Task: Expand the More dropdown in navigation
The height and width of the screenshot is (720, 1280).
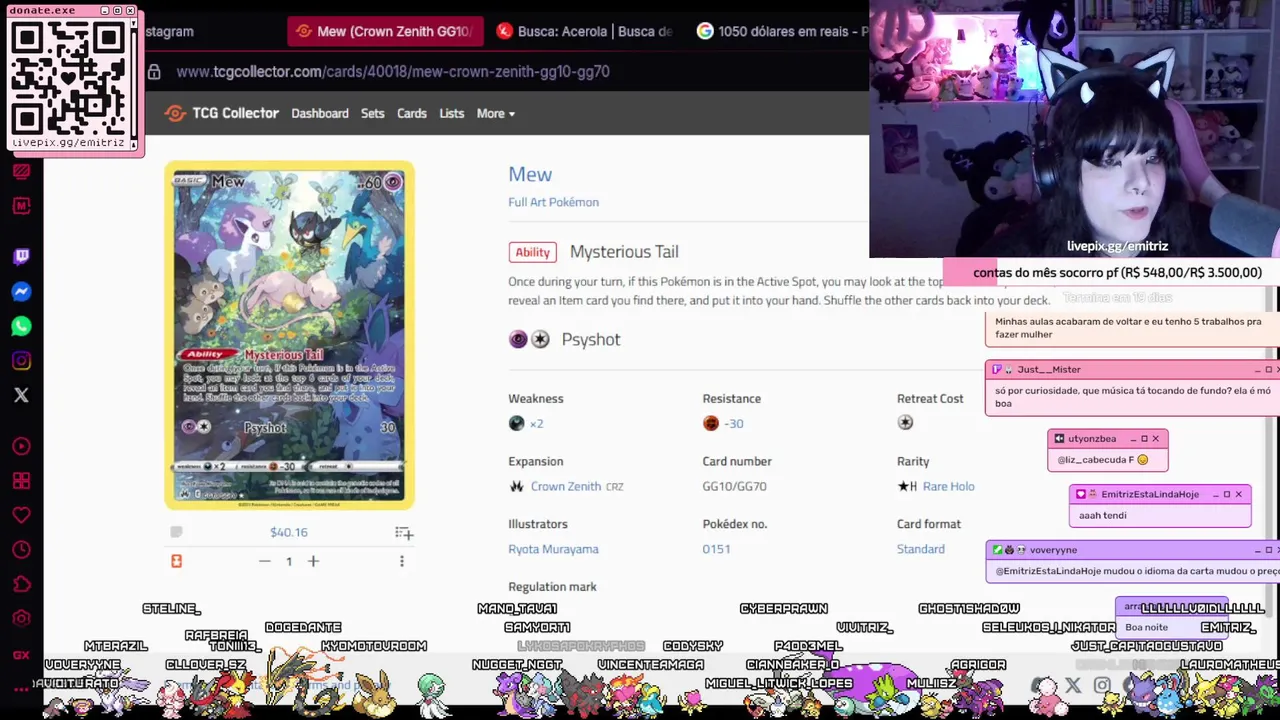Action: pyautogui.click(x=496, y=113)
